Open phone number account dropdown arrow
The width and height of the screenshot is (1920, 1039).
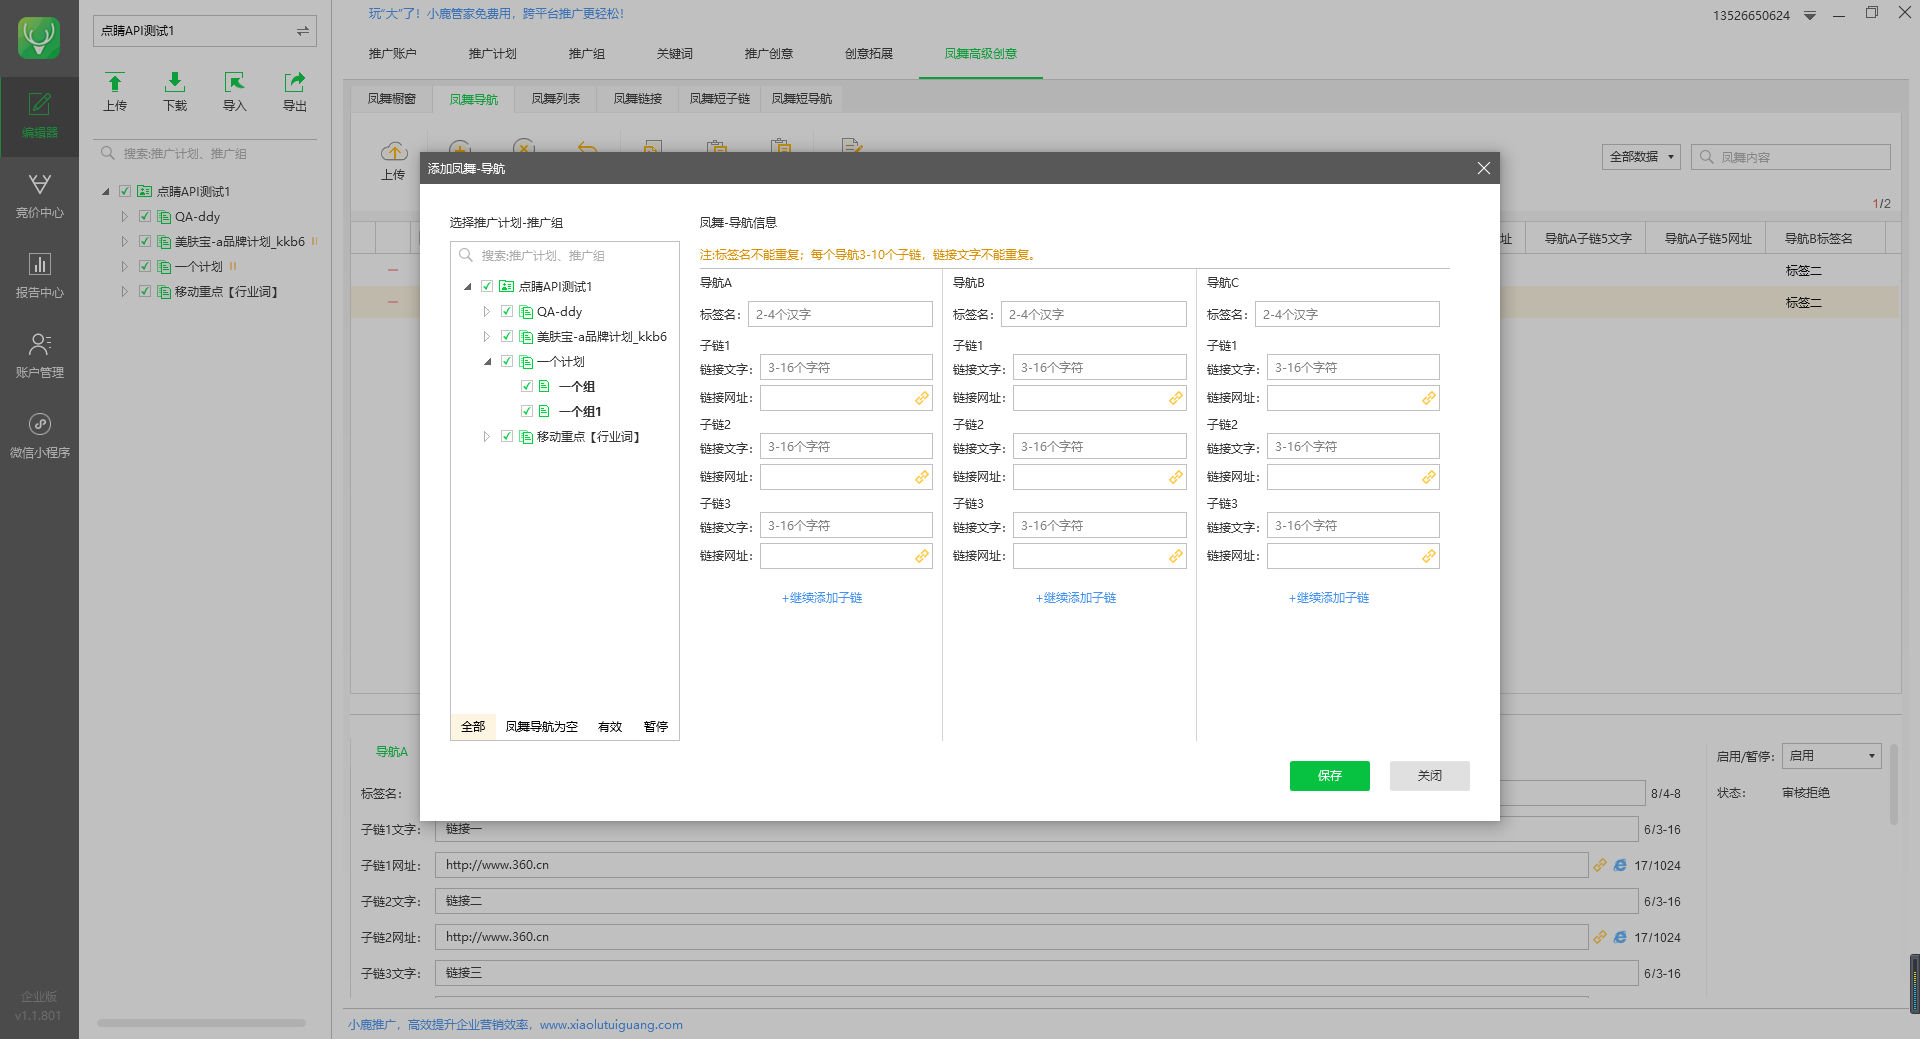[x=1810, y=16]
